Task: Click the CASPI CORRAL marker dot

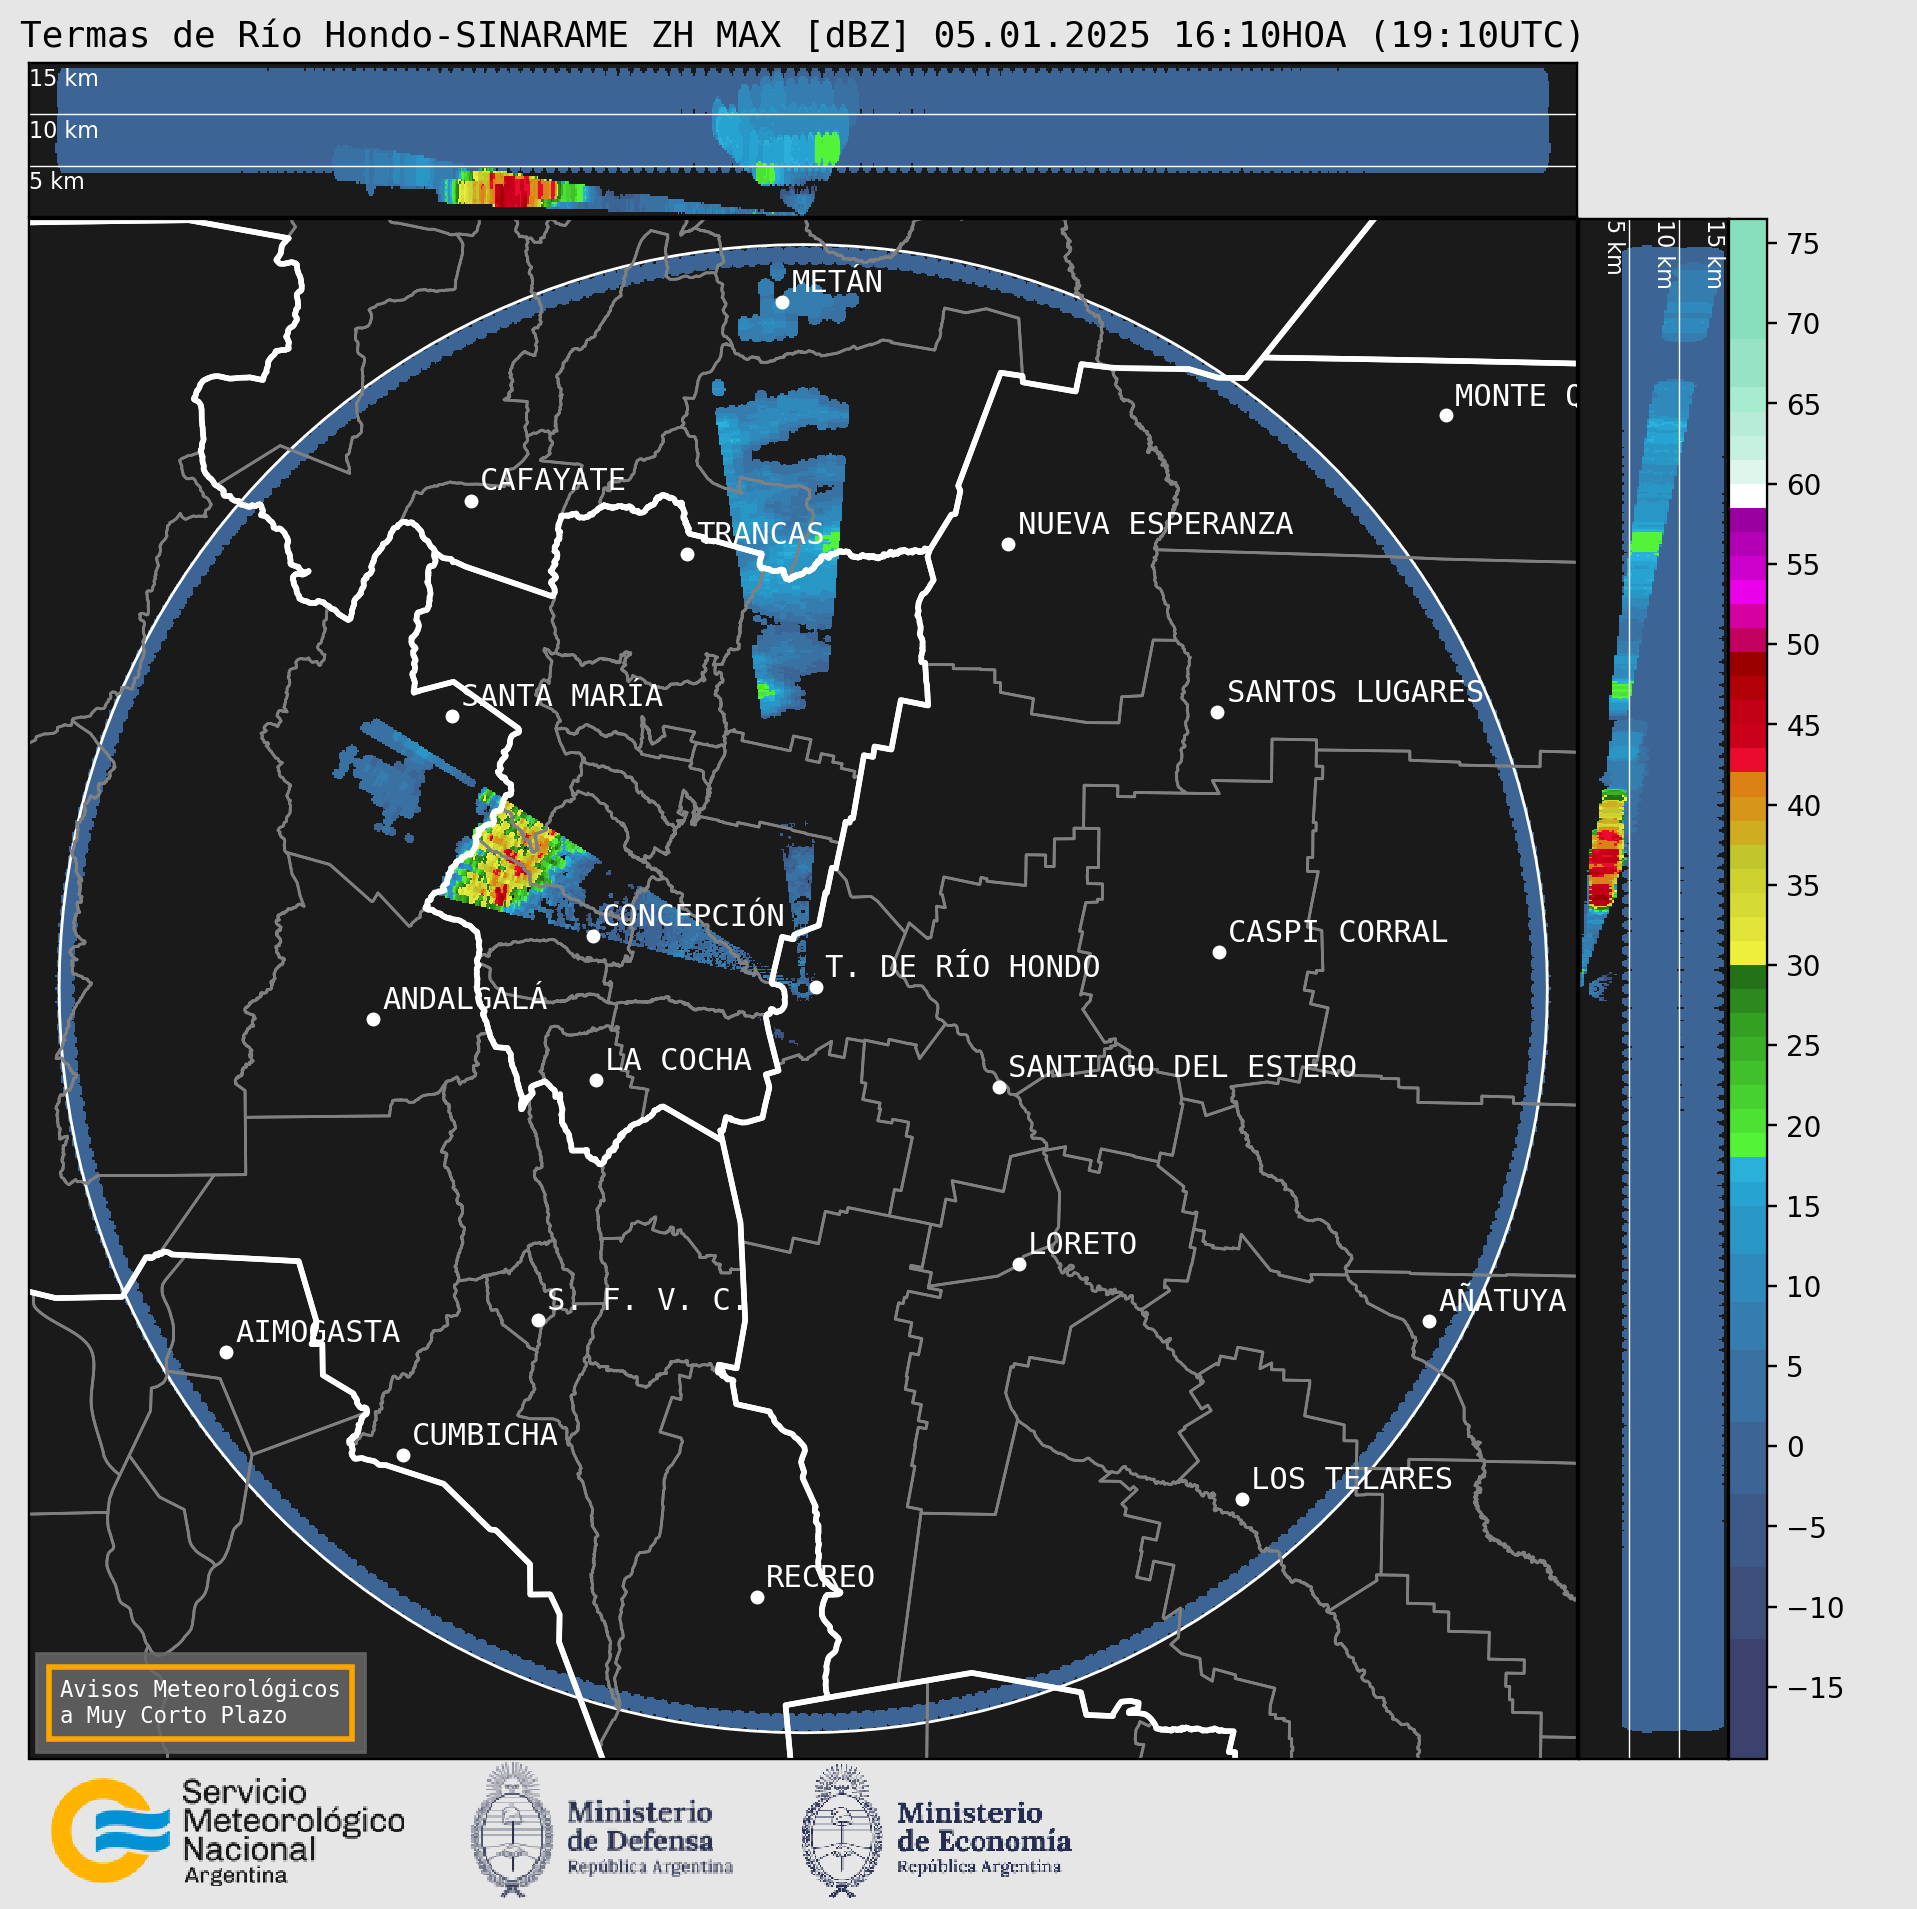Action: tap(1219, 952)
